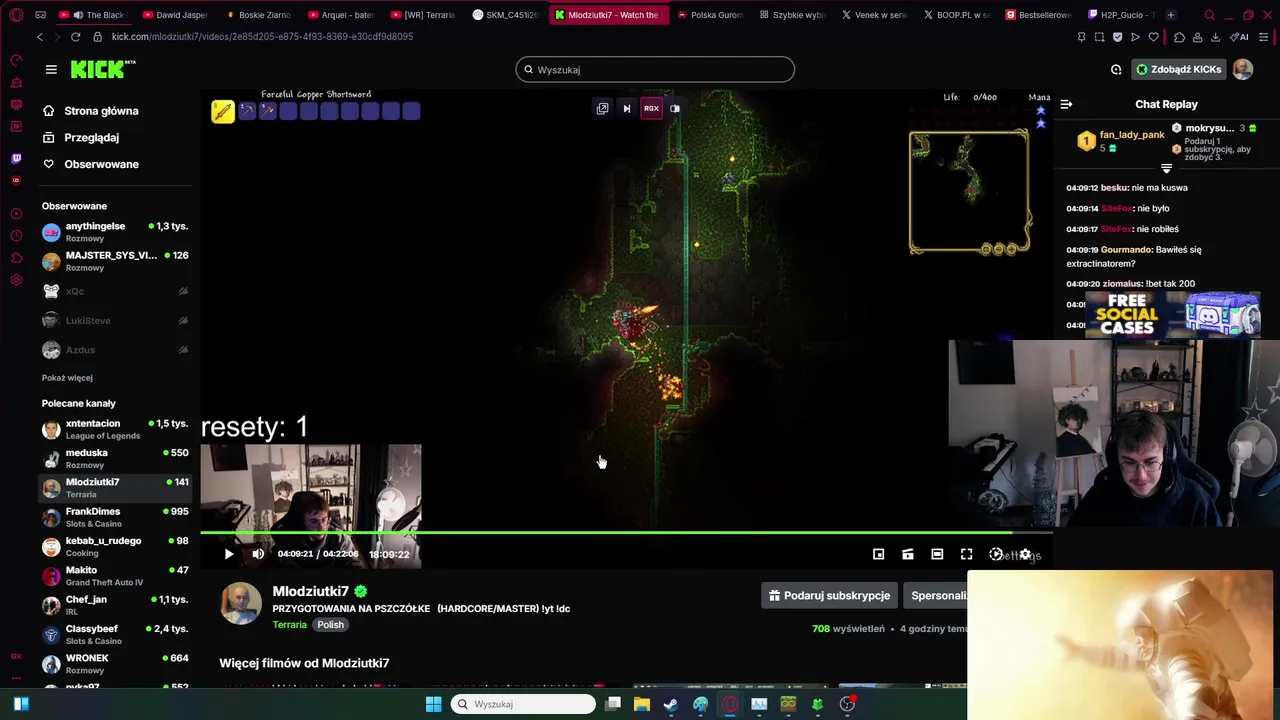Open kebab_u_rudego recommended channel

[115, 546]
